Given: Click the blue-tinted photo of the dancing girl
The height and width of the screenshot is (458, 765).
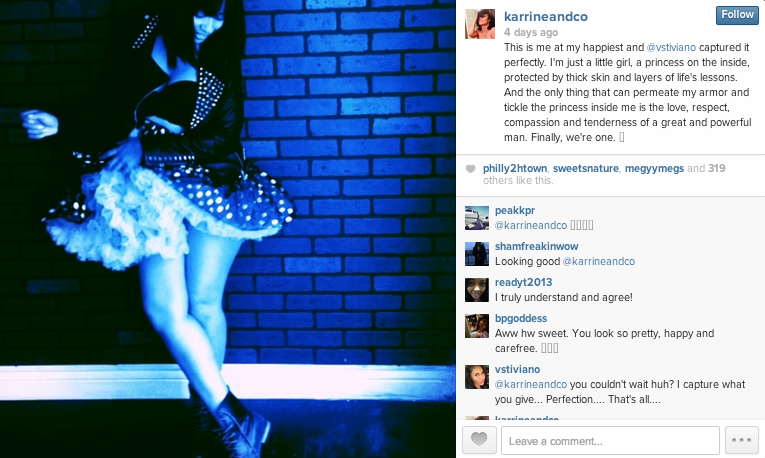Looking at the screenshot, I should click(228, 229).
